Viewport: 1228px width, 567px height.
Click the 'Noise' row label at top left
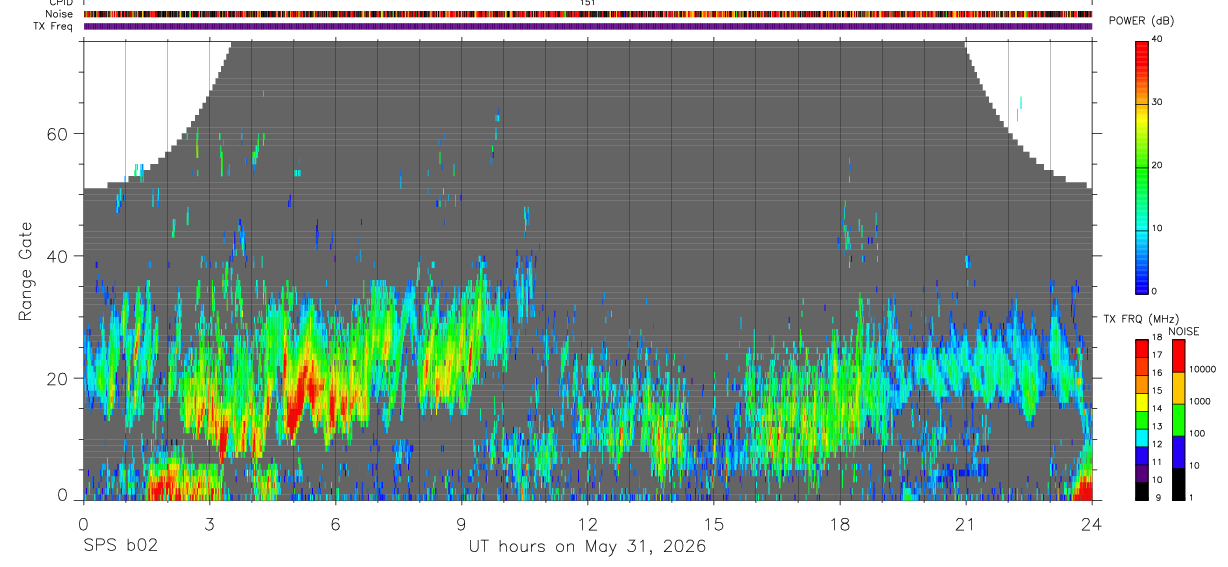coord(59,14)
